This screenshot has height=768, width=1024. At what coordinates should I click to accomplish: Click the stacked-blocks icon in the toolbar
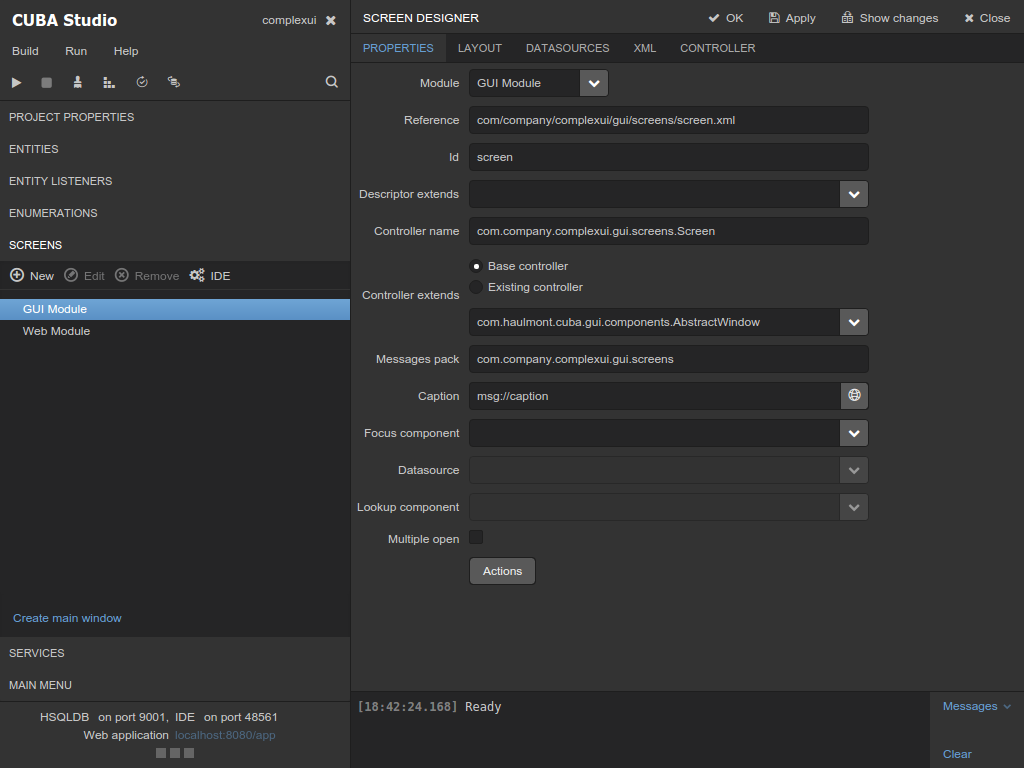tap(109, 82)
